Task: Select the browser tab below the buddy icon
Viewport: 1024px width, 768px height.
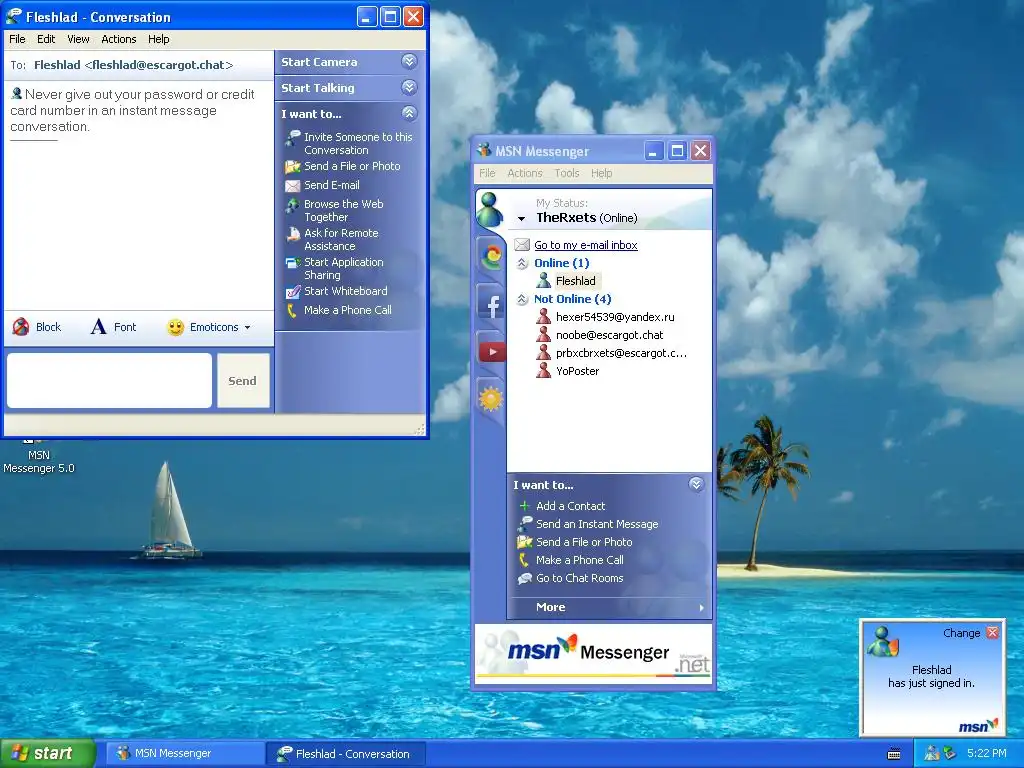Action: click(490, 257)
